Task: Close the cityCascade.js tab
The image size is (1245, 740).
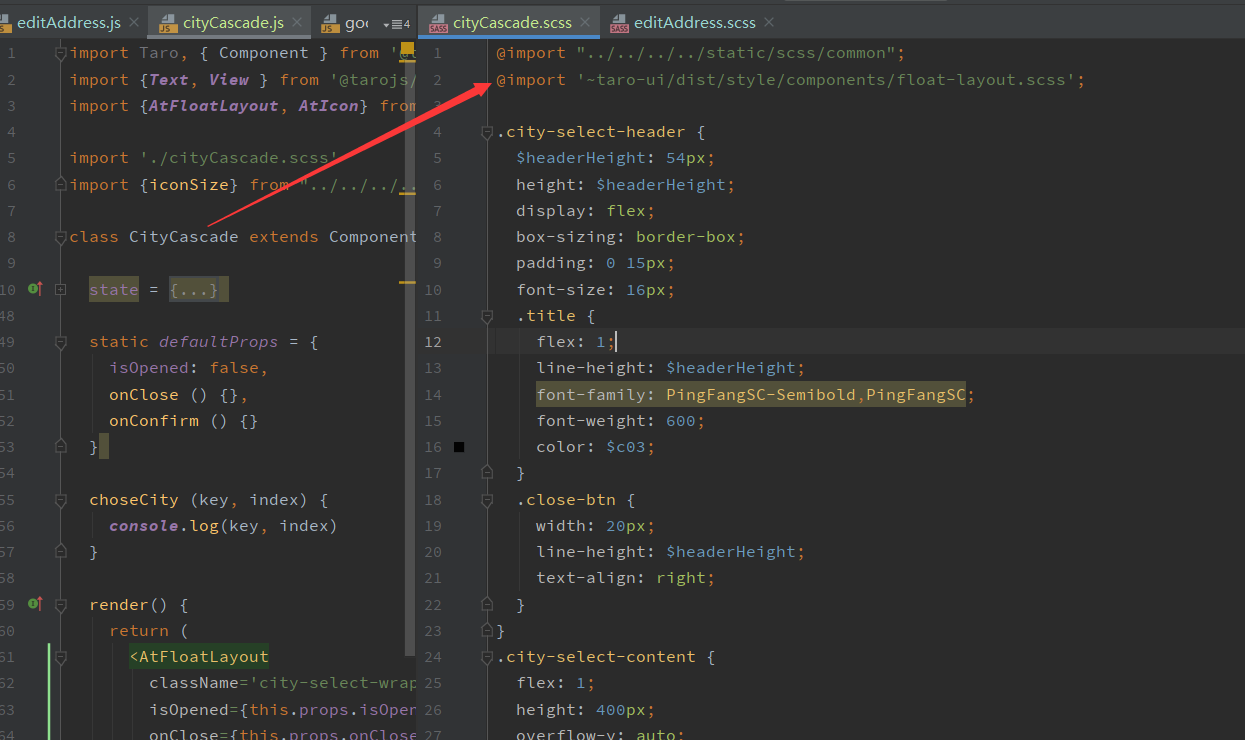Action: pyautogui.click(x=298, y=23)
